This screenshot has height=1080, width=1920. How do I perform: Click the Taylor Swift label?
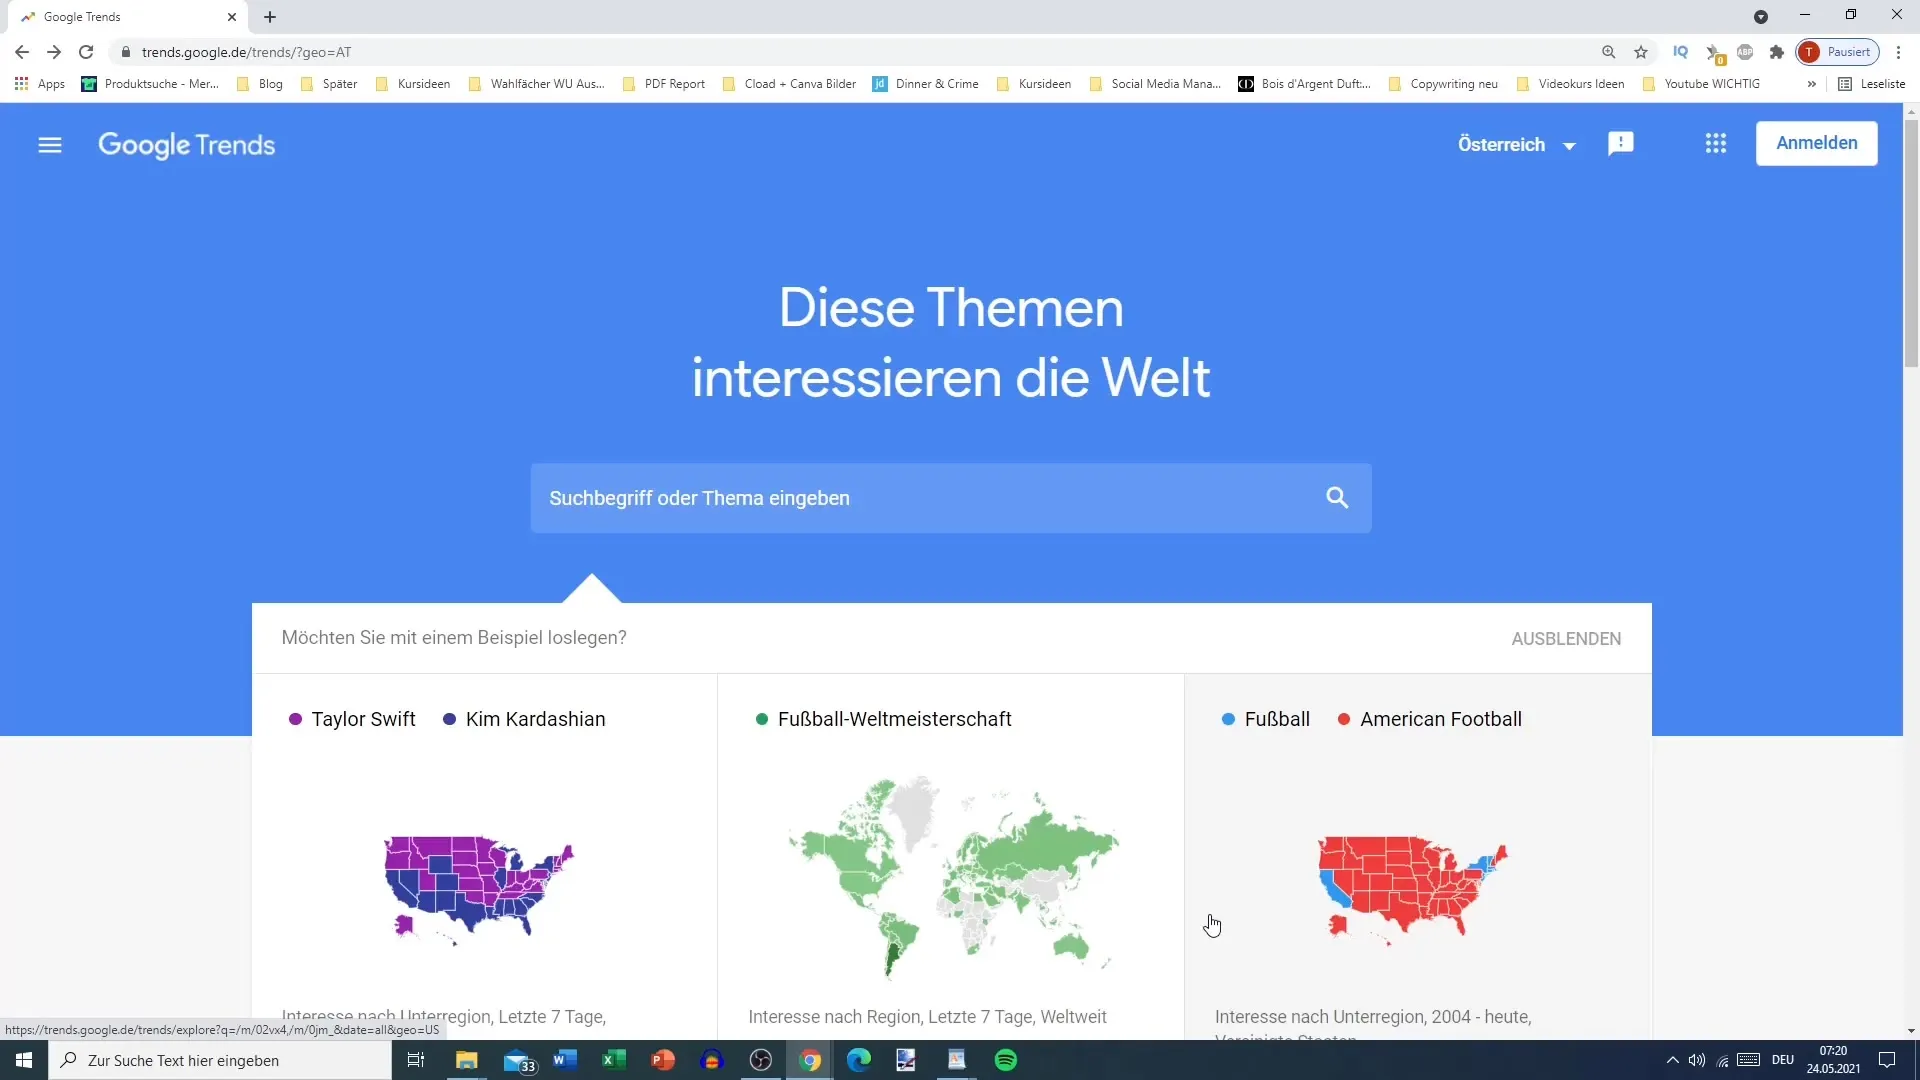(x=363, y=719)
